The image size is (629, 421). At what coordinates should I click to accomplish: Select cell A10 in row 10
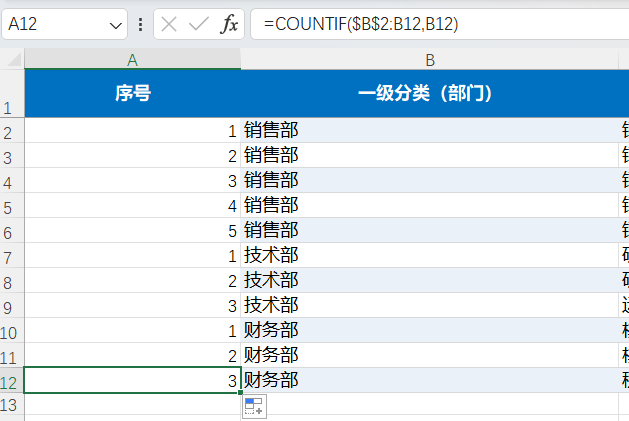pyautogui.click(x=132, y=330)
